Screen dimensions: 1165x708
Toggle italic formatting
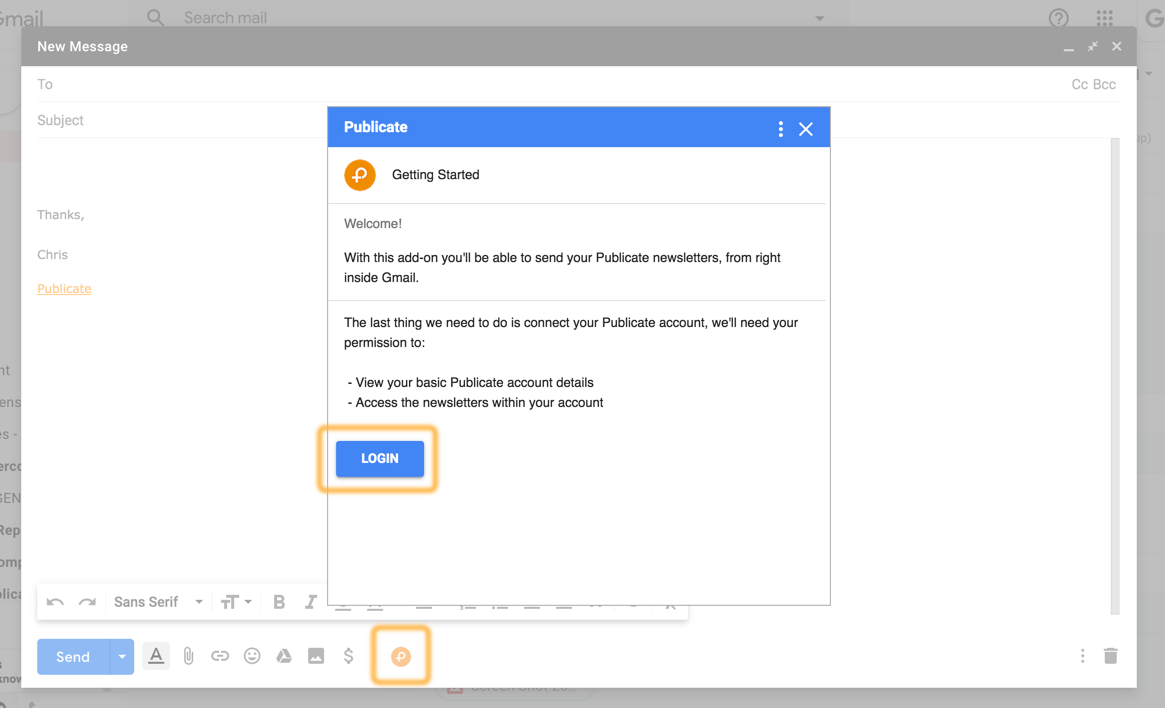point(311,602)
